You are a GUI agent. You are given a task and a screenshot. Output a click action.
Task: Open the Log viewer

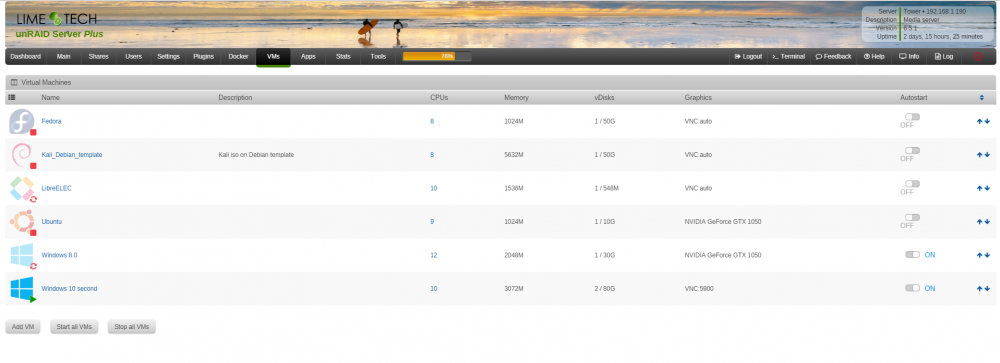[x=944, y=56]
